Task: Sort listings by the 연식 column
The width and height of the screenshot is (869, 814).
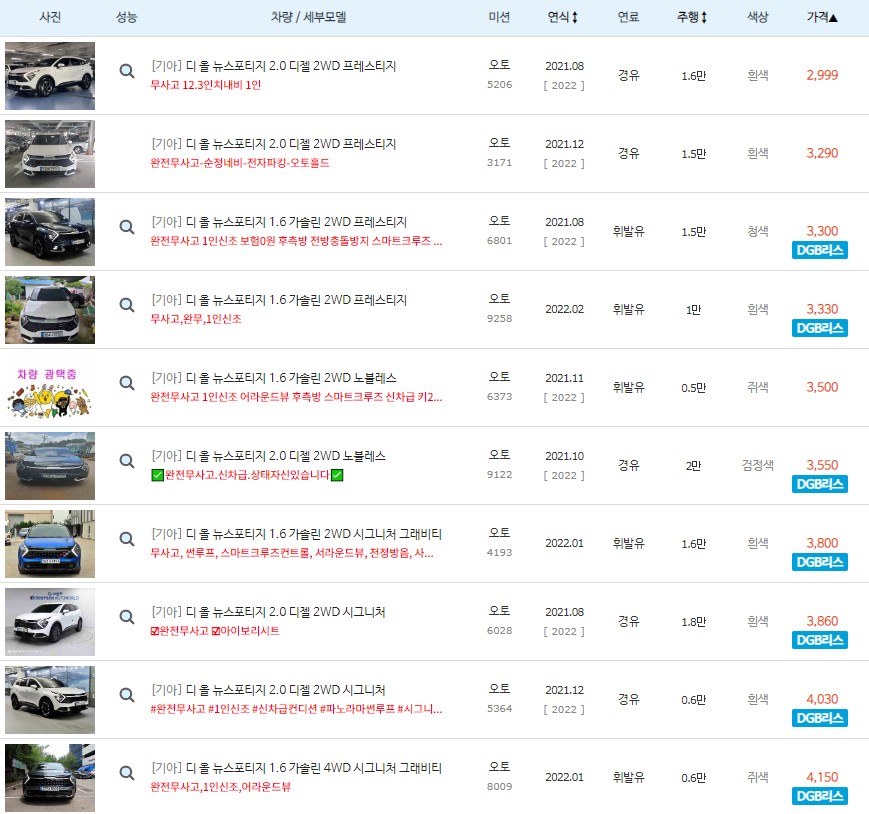Action: click(x=563, y=17)
